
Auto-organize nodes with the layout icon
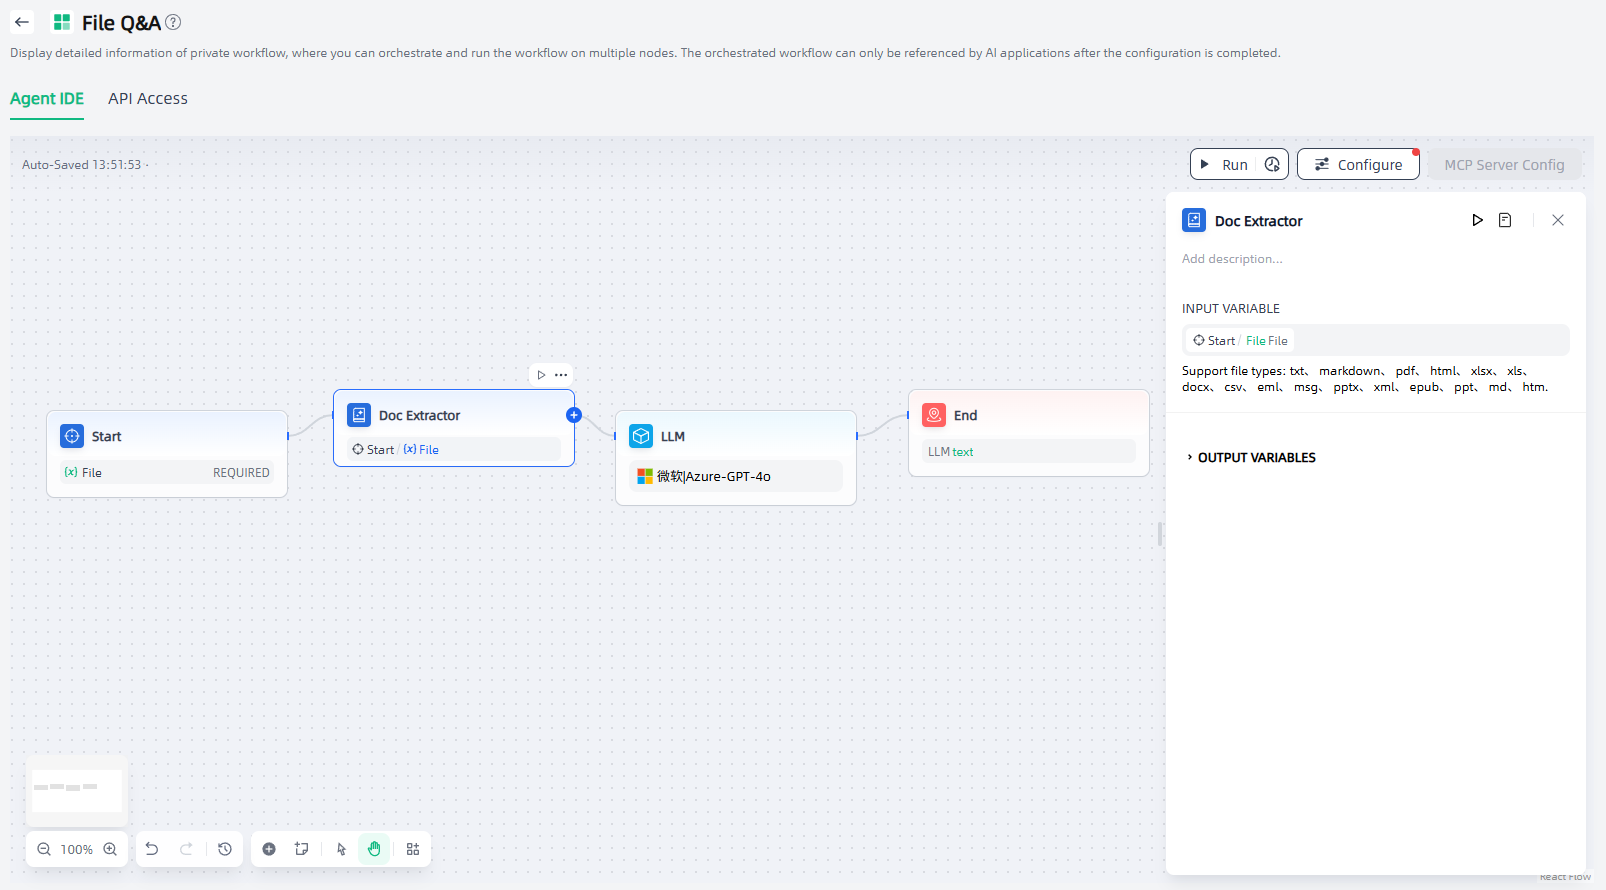(413, 849)
